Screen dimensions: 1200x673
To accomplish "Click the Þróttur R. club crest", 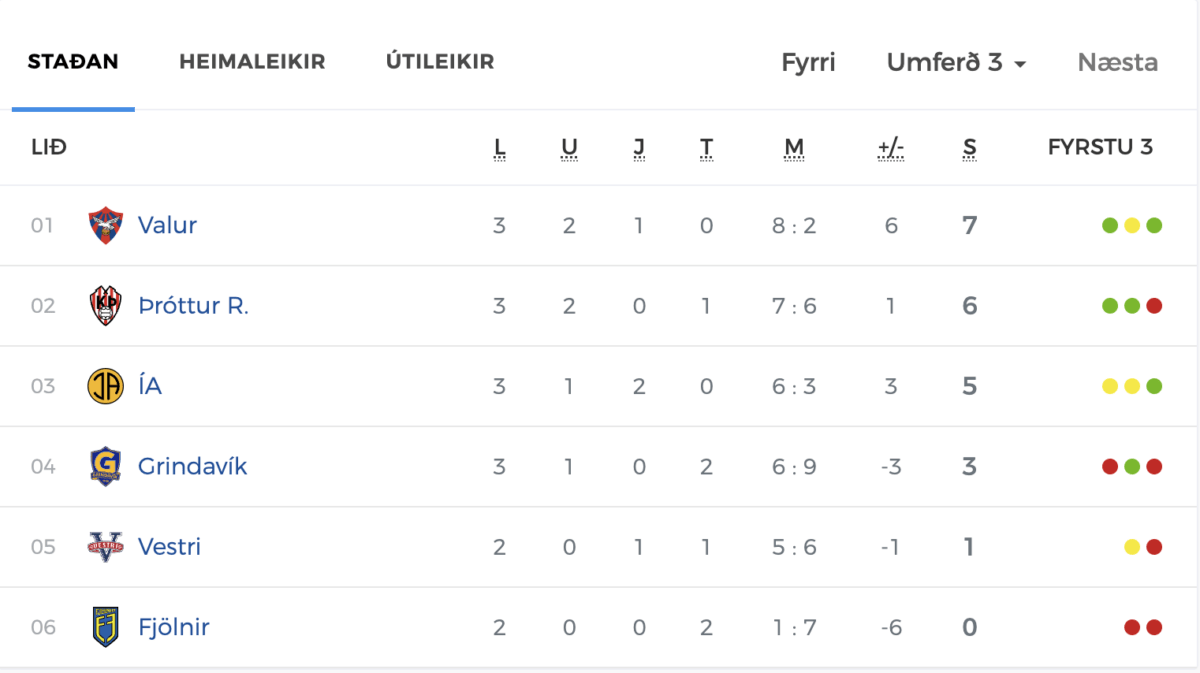I will coord(105,306).
